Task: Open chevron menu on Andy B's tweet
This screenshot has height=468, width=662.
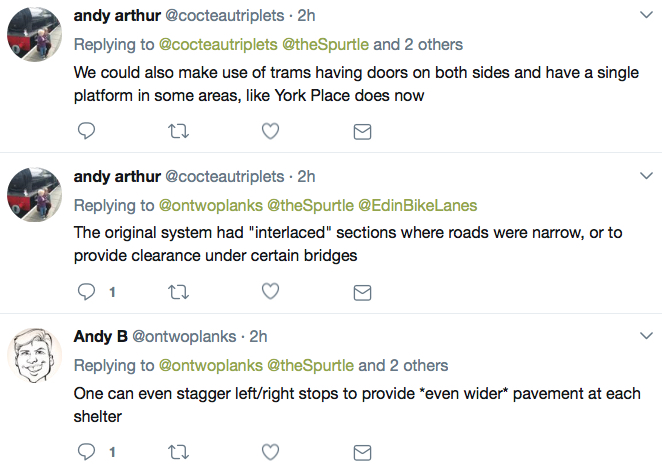Action: (646, 336)
